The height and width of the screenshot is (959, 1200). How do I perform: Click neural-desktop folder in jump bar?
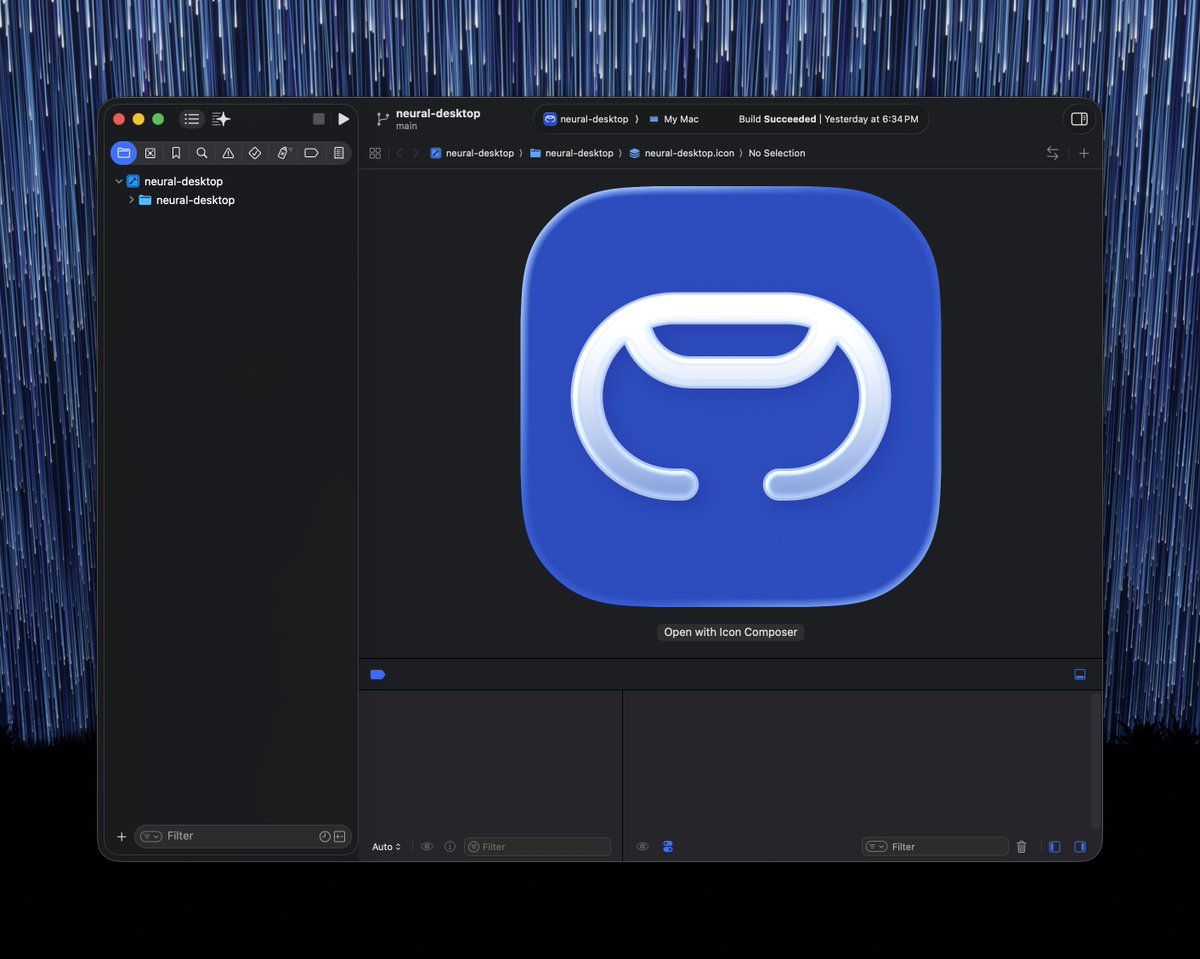coord(571,153)
